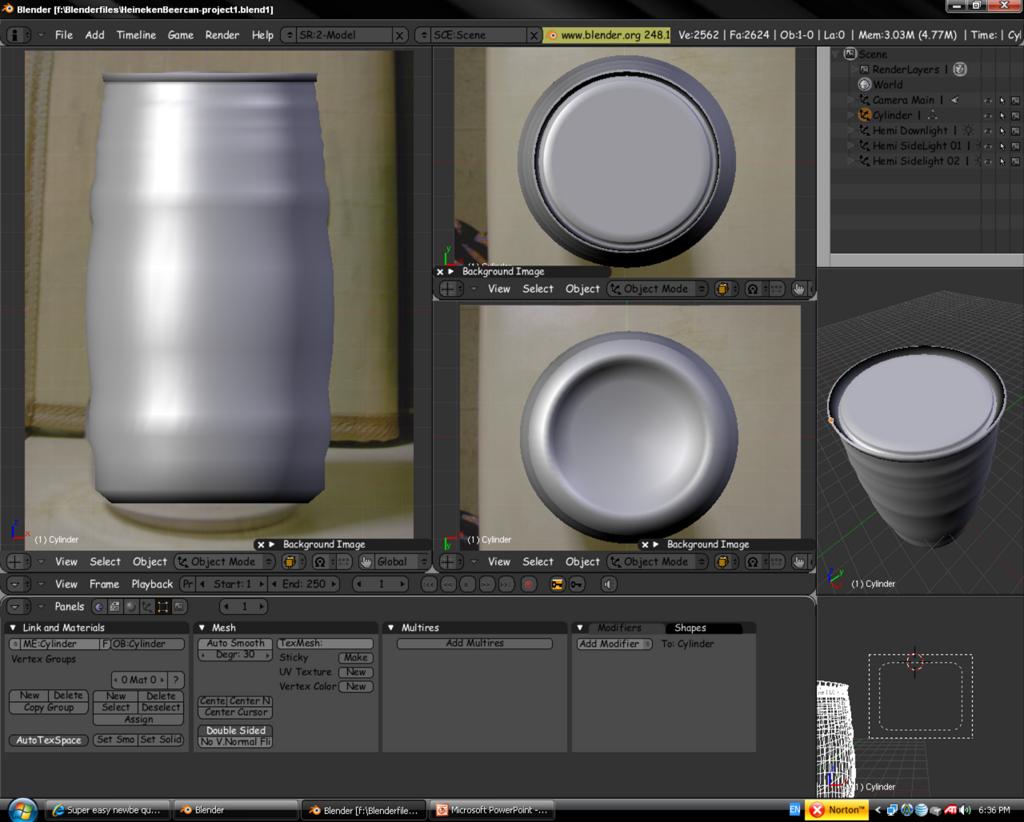Click the Add Multires button
The width and height of the screenshot is (1024, 822).
[x=475, y=643]
